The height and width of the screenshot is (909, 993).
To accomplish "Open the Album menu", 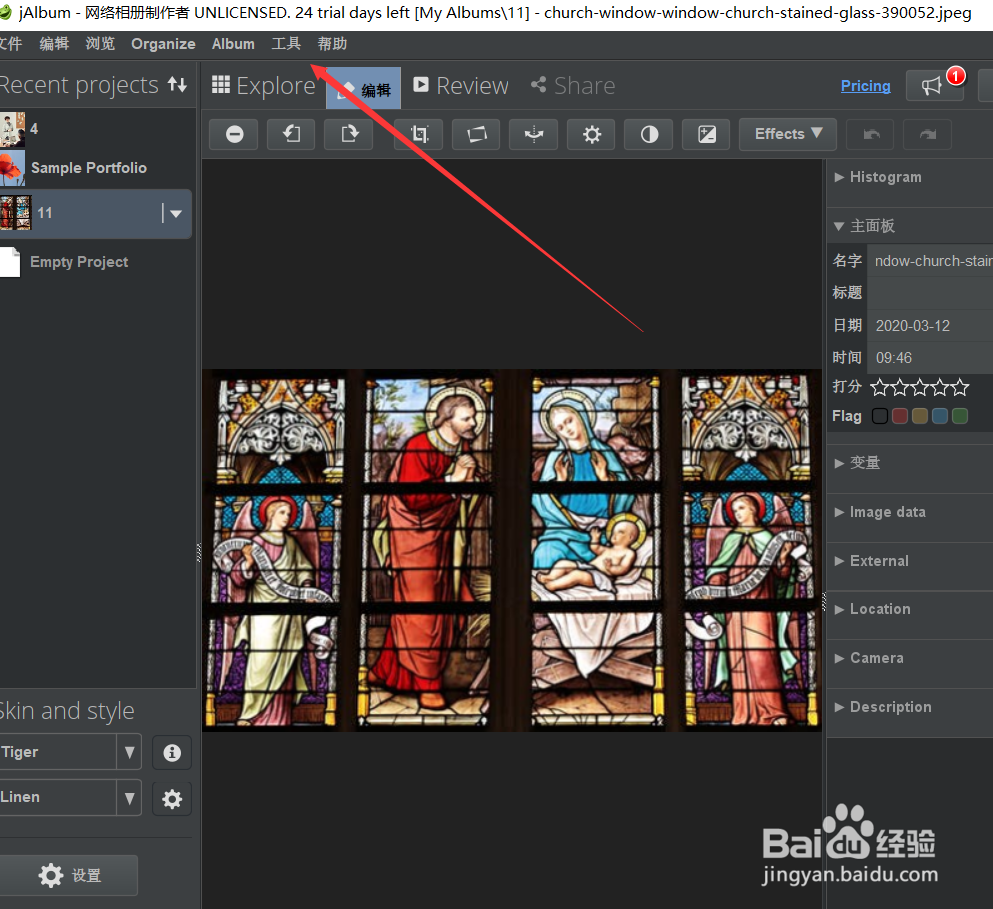I will tap(233, 44).
